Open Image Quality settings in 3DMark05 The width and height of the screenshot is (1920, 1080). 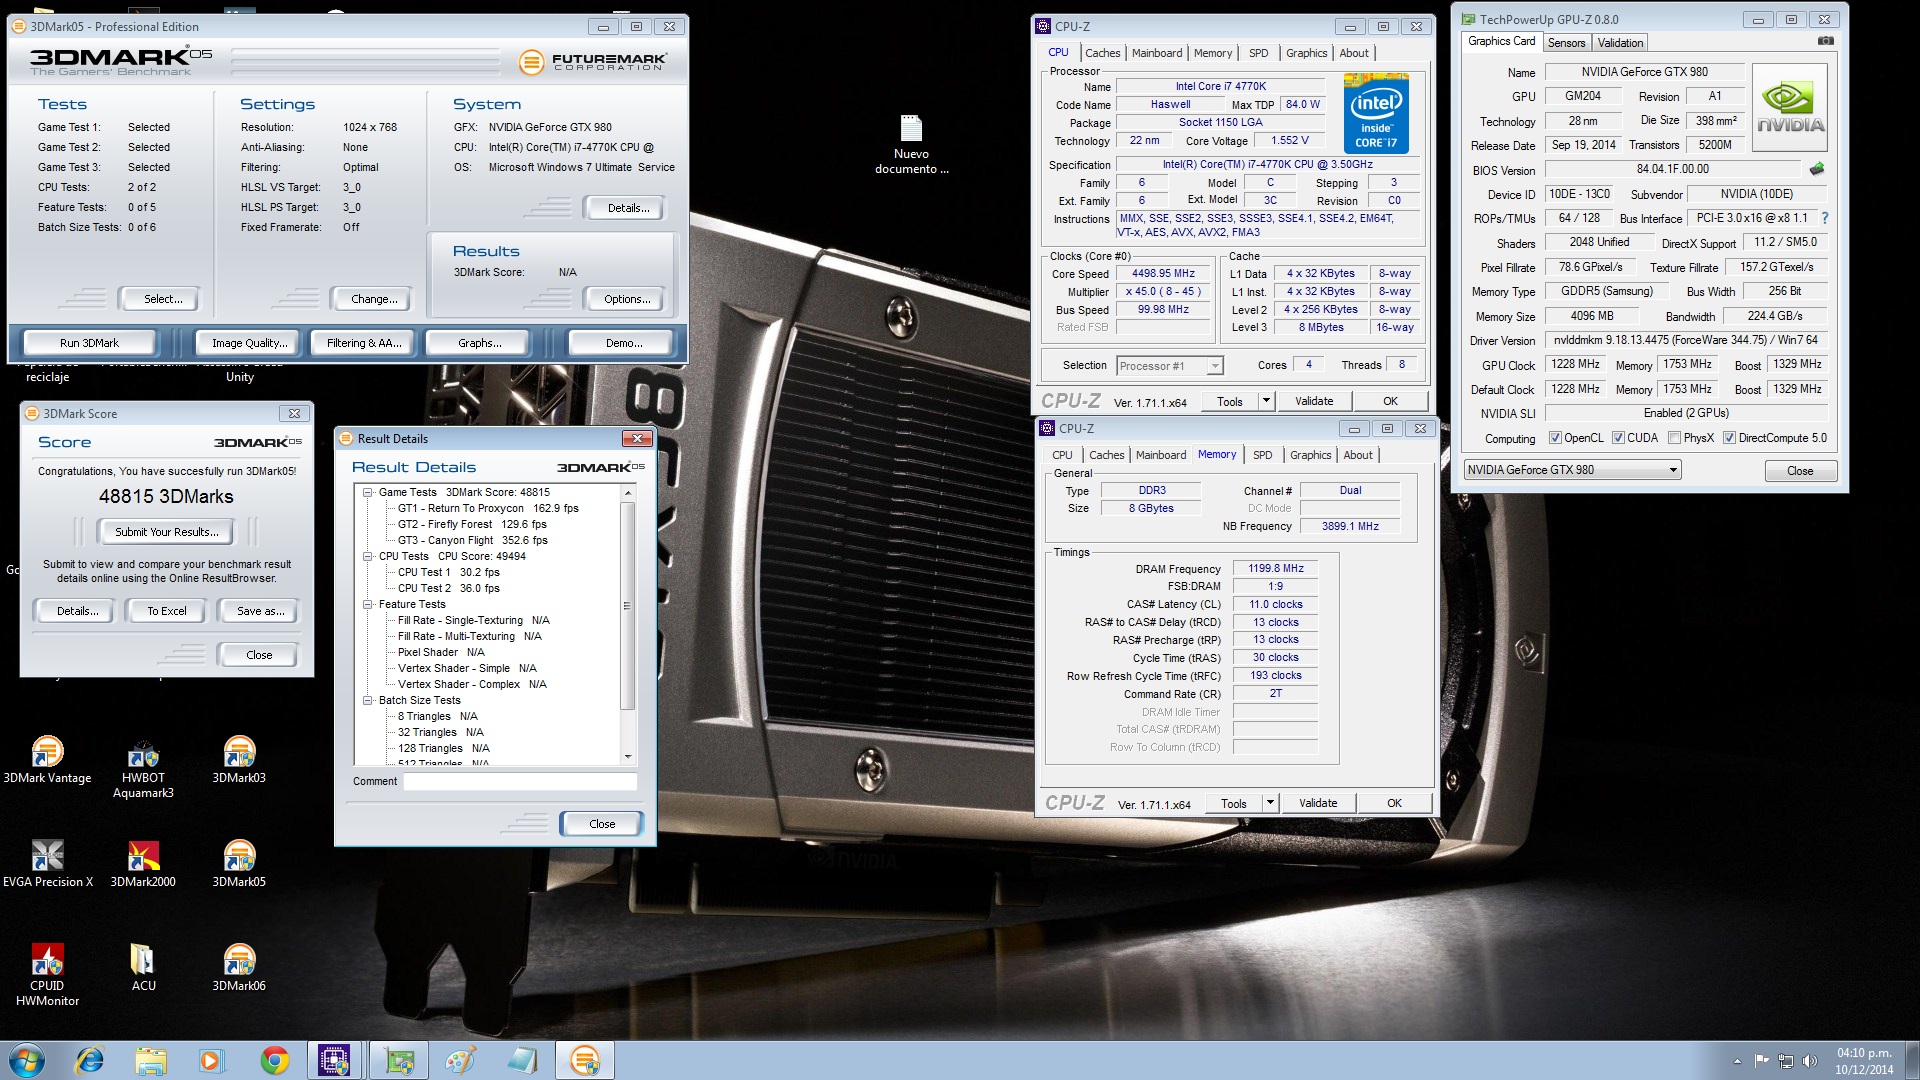pyautogui.click(x=249, y=343)
